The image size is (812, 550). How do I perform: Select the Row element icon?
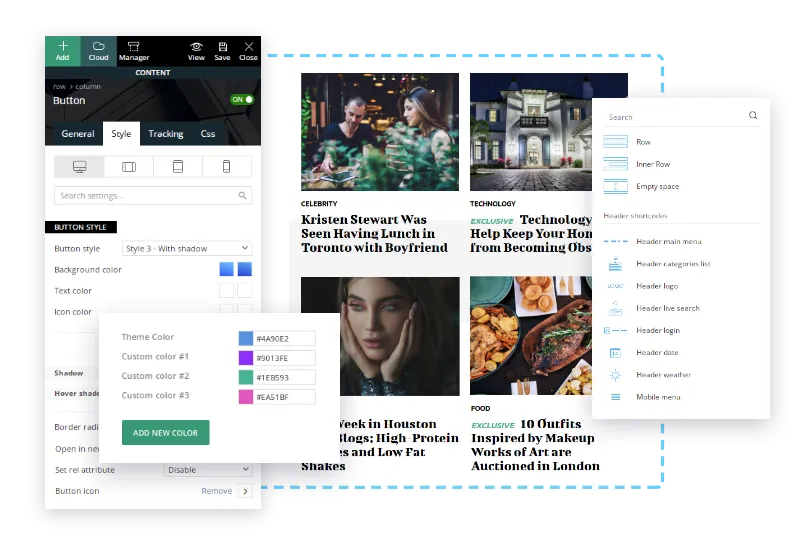tap(616, 142)
